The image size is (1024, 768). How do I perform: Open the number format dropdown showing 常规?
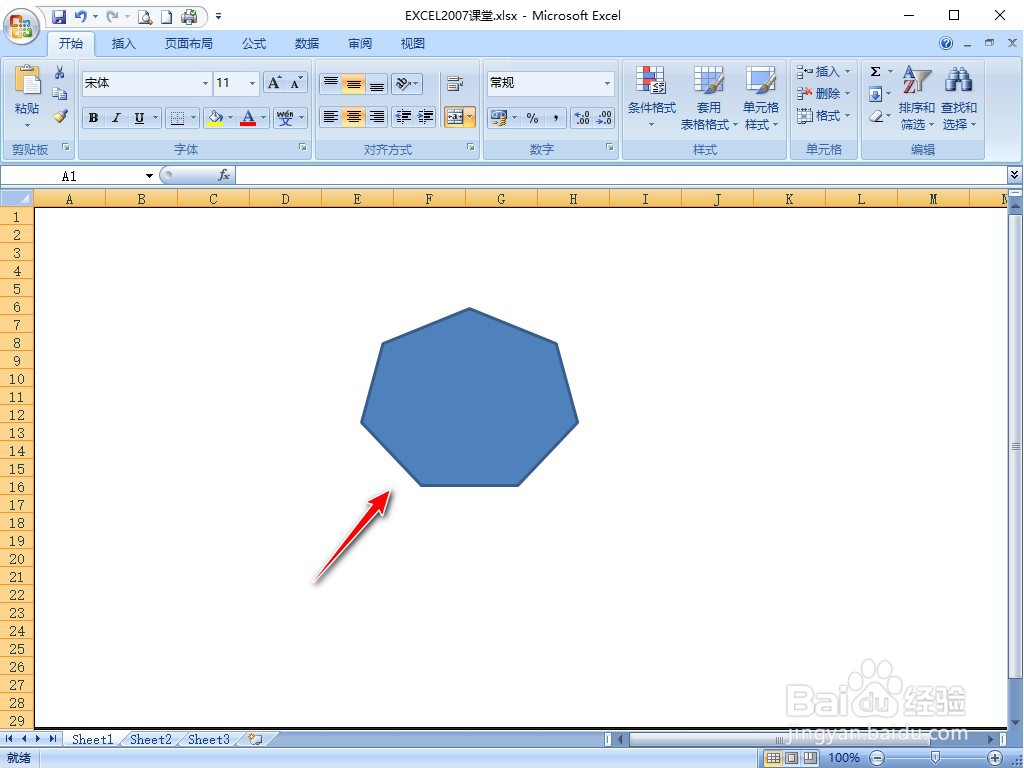pos(607,83)
